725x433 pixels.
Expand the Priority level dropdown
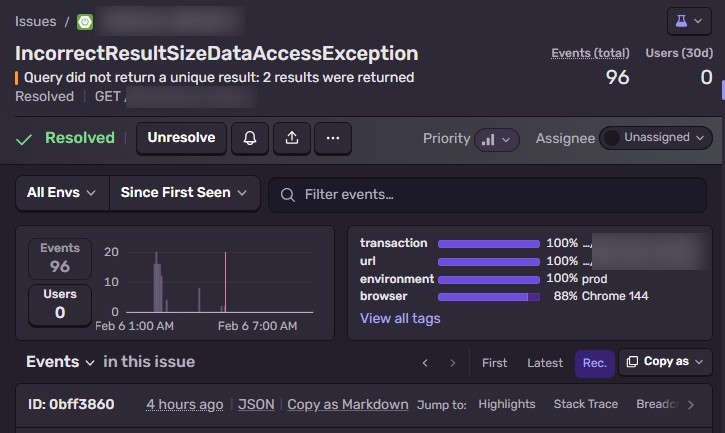[497, 139]
